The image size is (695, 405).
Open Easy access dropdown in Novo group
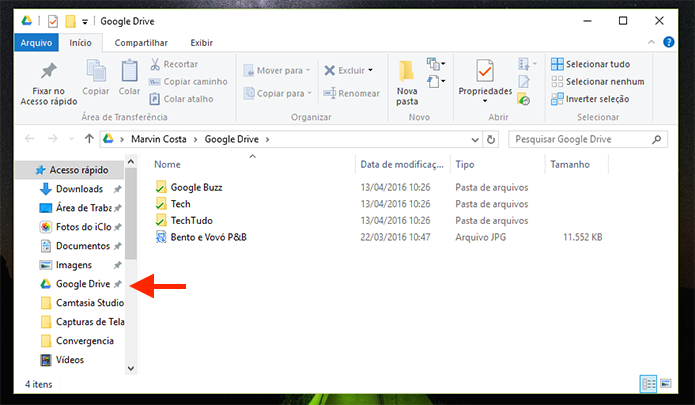pyautogui.click(x=436, y=82)
